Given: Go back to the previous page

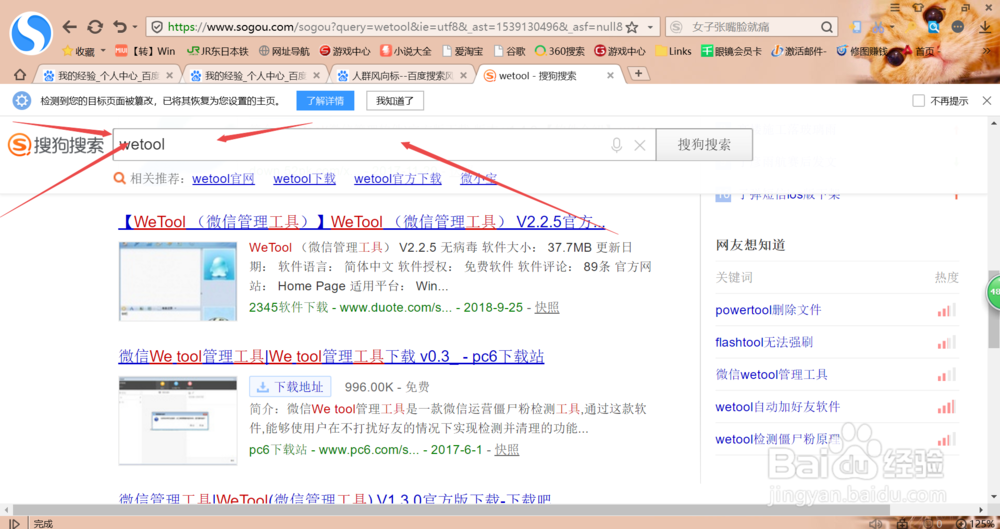Looking at the screenshot, I should point(70,27).
